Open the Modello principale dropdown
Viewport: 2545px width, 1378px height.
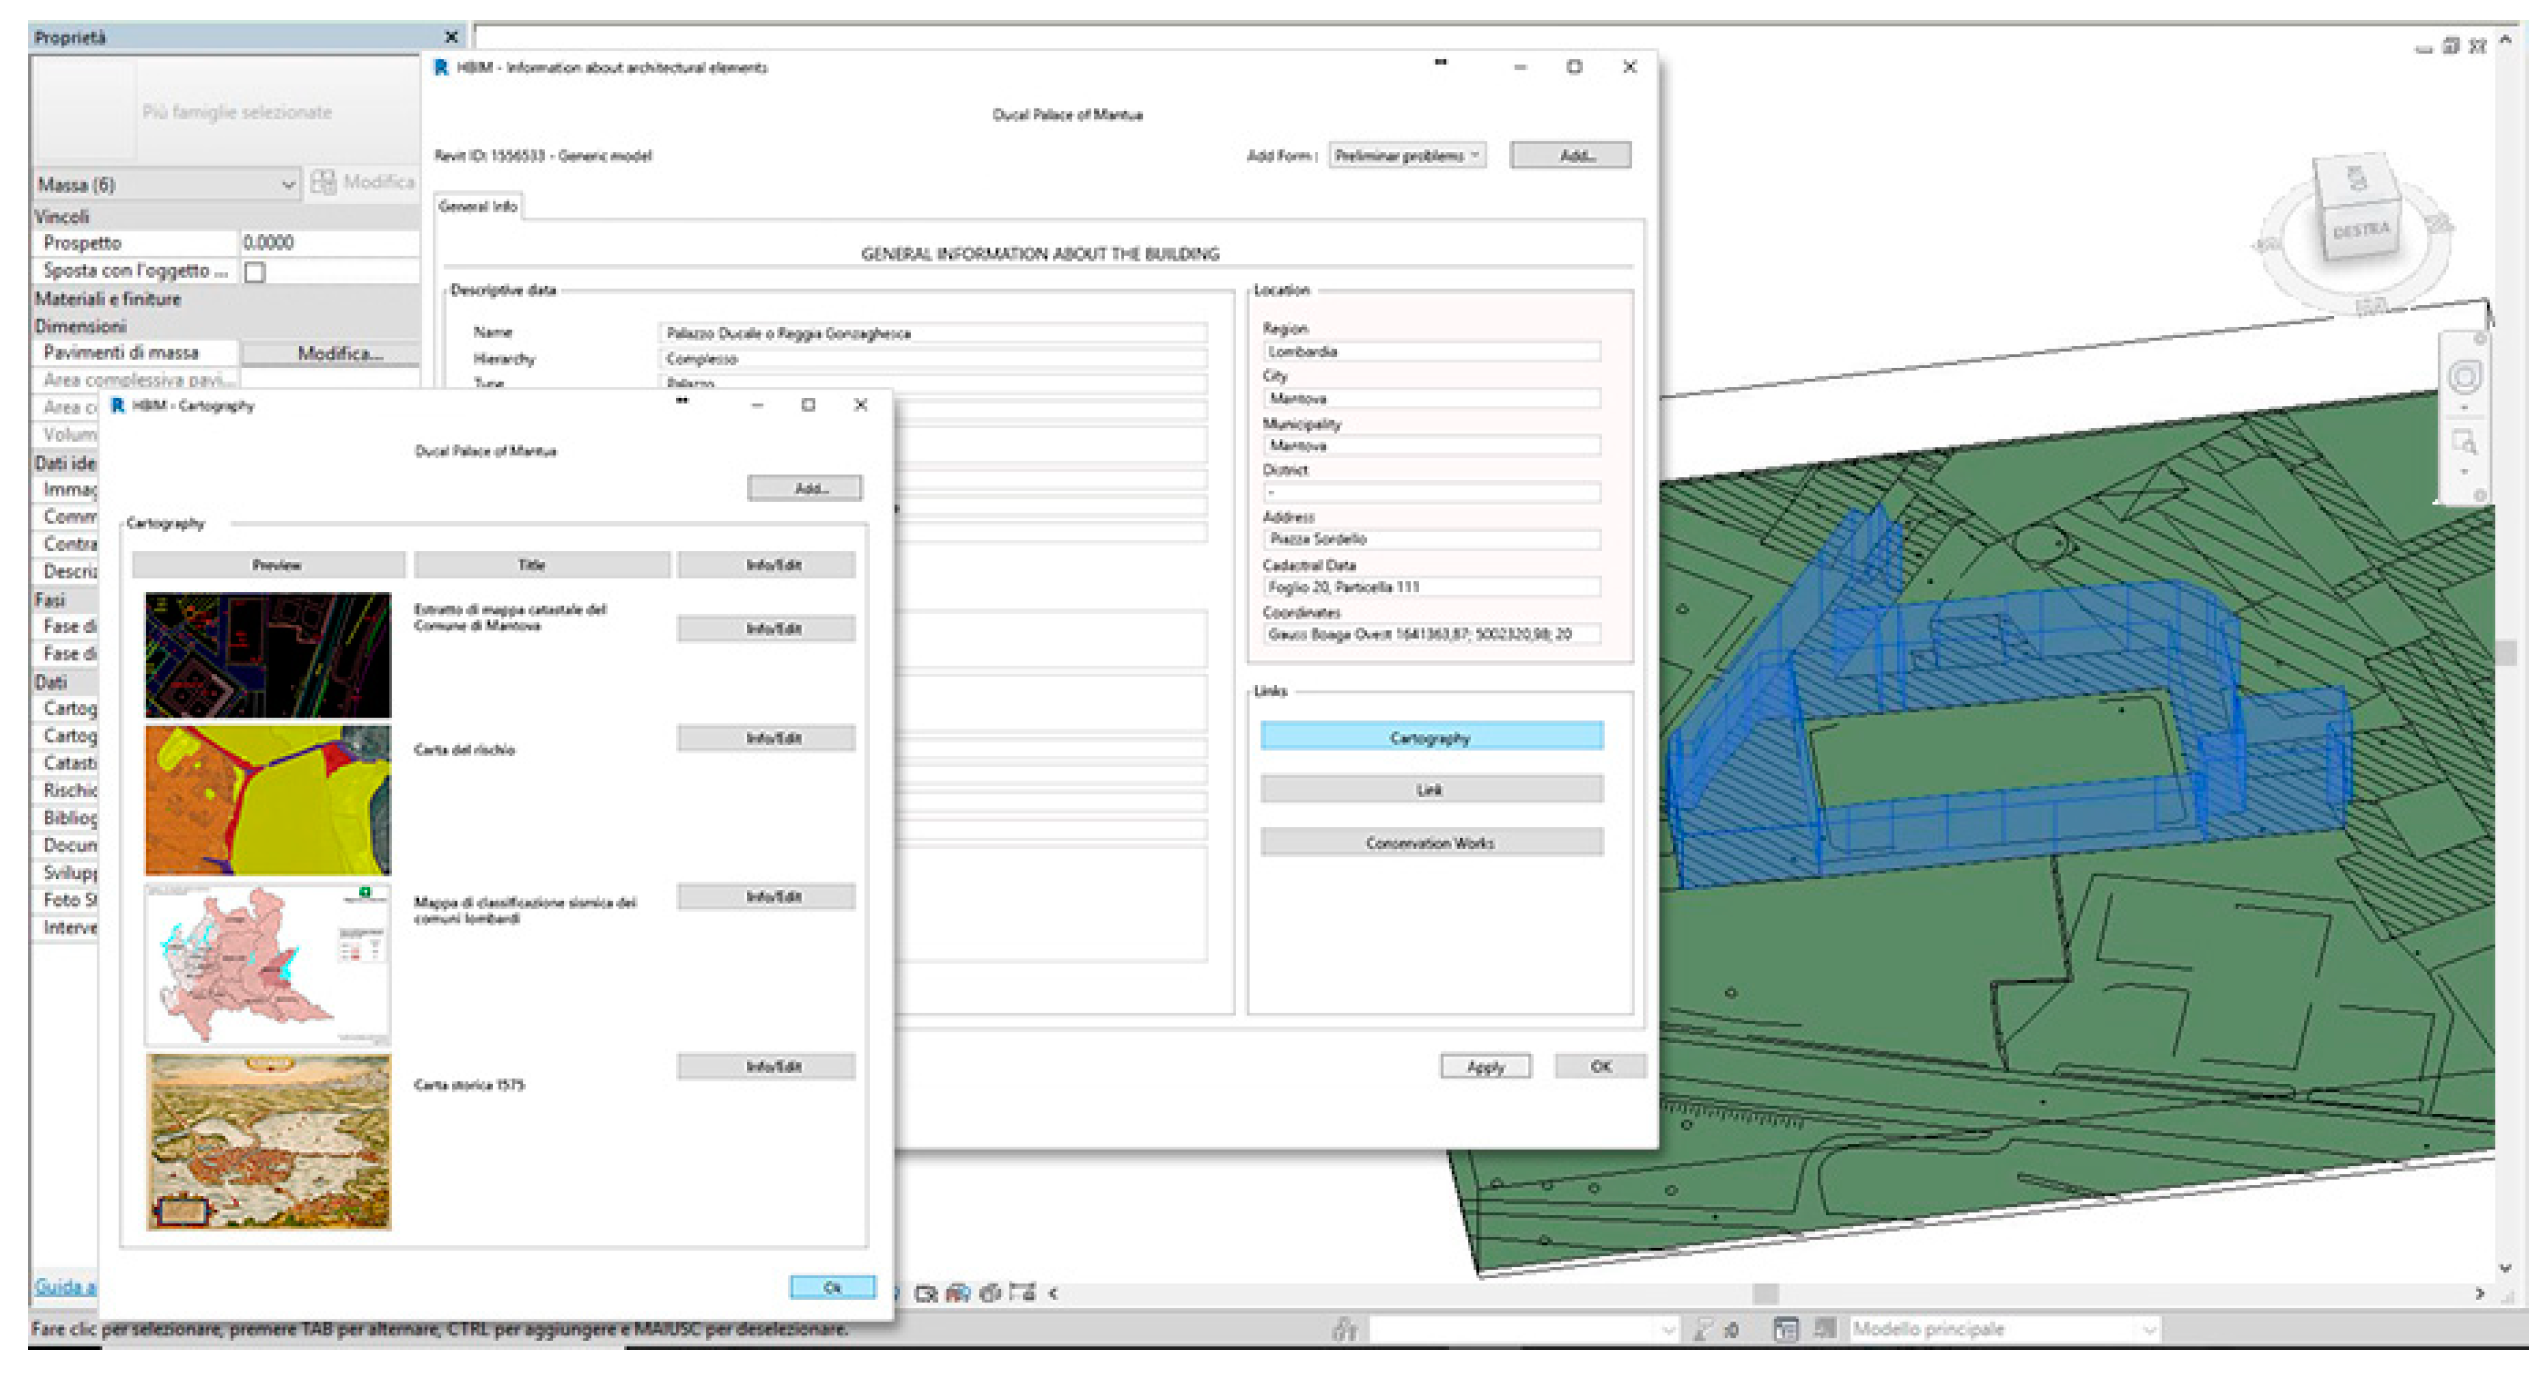(x=2149, y=1330)
